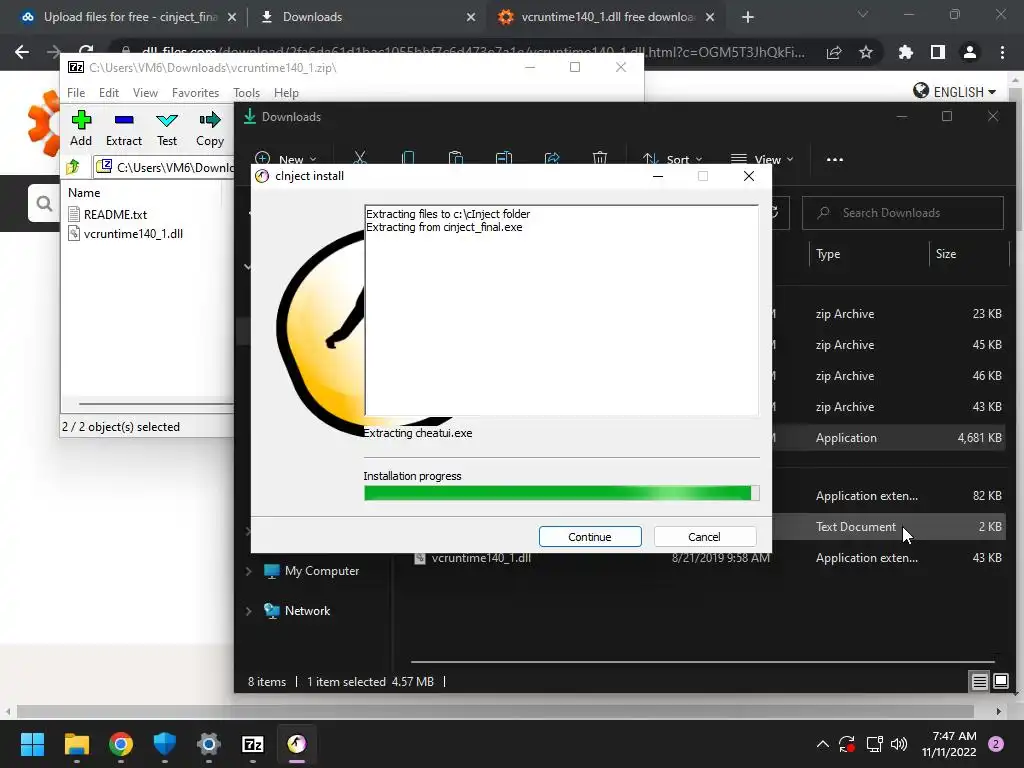Go up one folder in 7-Zip

coord(73,167)
